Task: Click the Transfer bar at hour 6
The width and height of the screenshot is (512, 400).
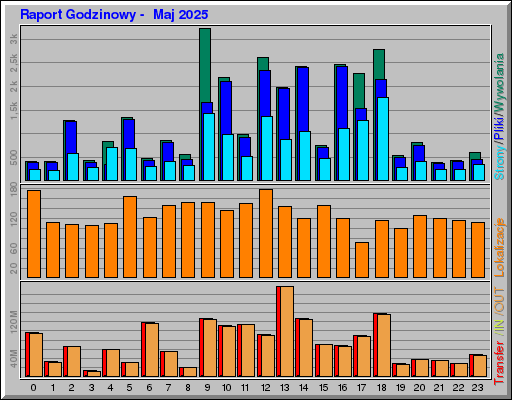Action: (x=150, y=349)
